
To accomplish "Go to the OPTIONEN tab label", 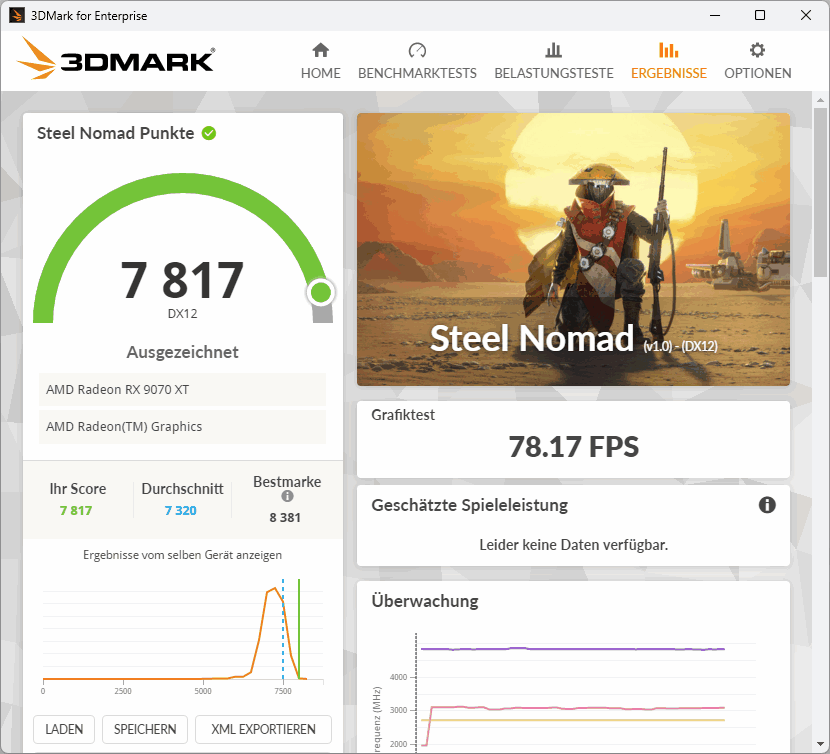I will [x=757, y=73].
